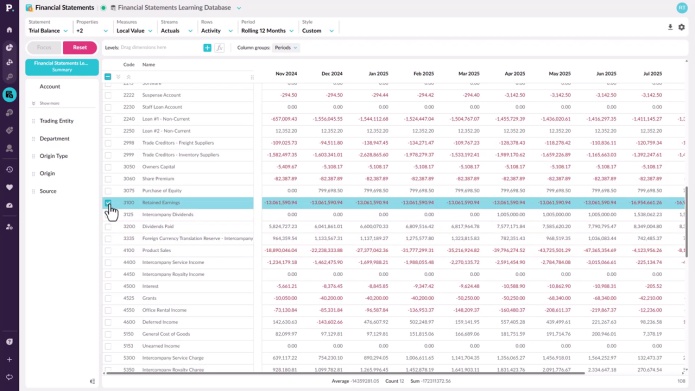Check the Staff Loan Account row checkbox
The height and width of the screenshot is (391, 695).
click(108, 107)
